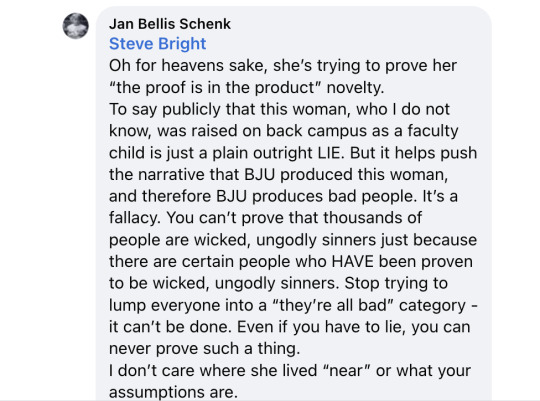Screen dimensions: 540x401
Task: Click the phrase "BJU produces bad people"
Action: tap(314, 196)
